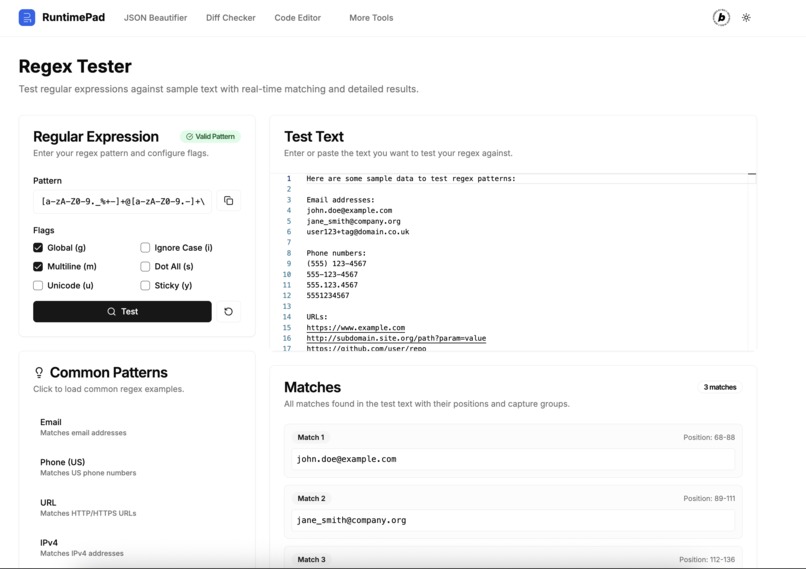Viewport: 806px width, 569px height.
Task: Click the 3 matches count badge
Action: pyautogui.click(x=720, y=387)
